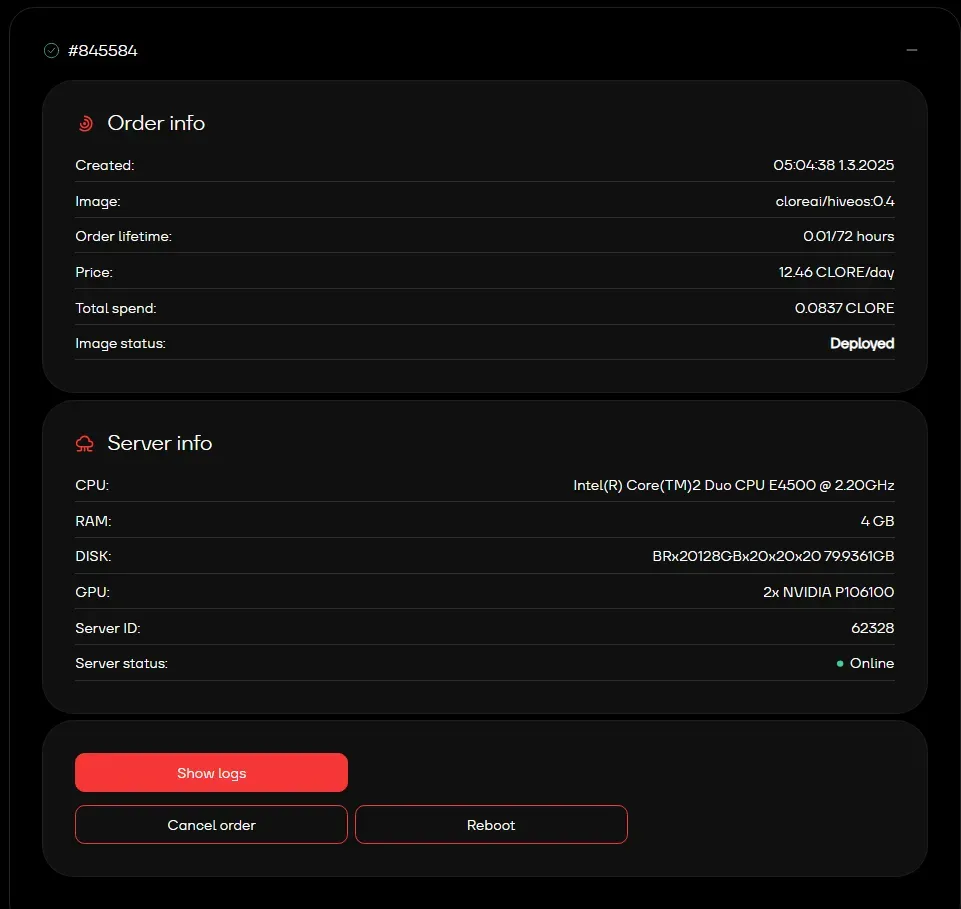Screen dimensions: 961x909
Task: Click the Deployed image status value
Action: (862, 343)
